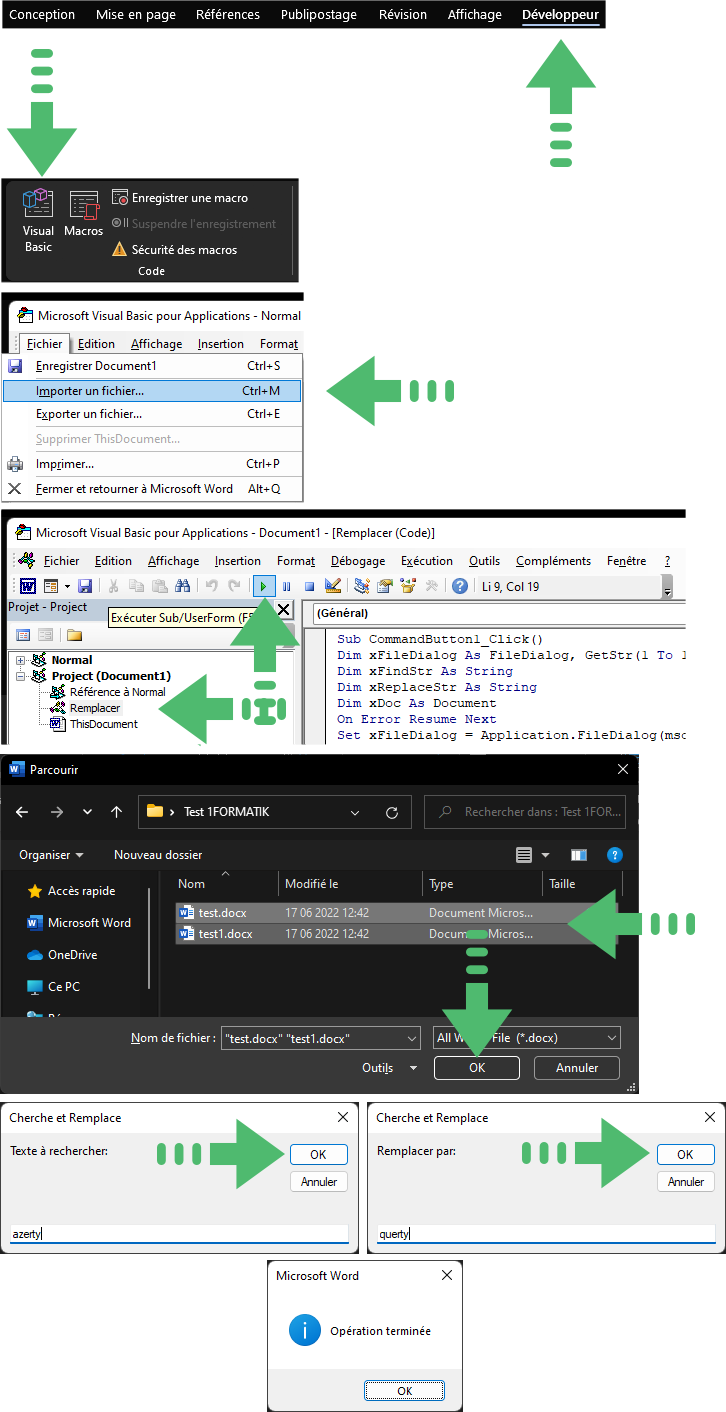726x1412 pixels.
Task: Toggle Design Mode icon in VBA toolbar
Action: pos(333,586)
